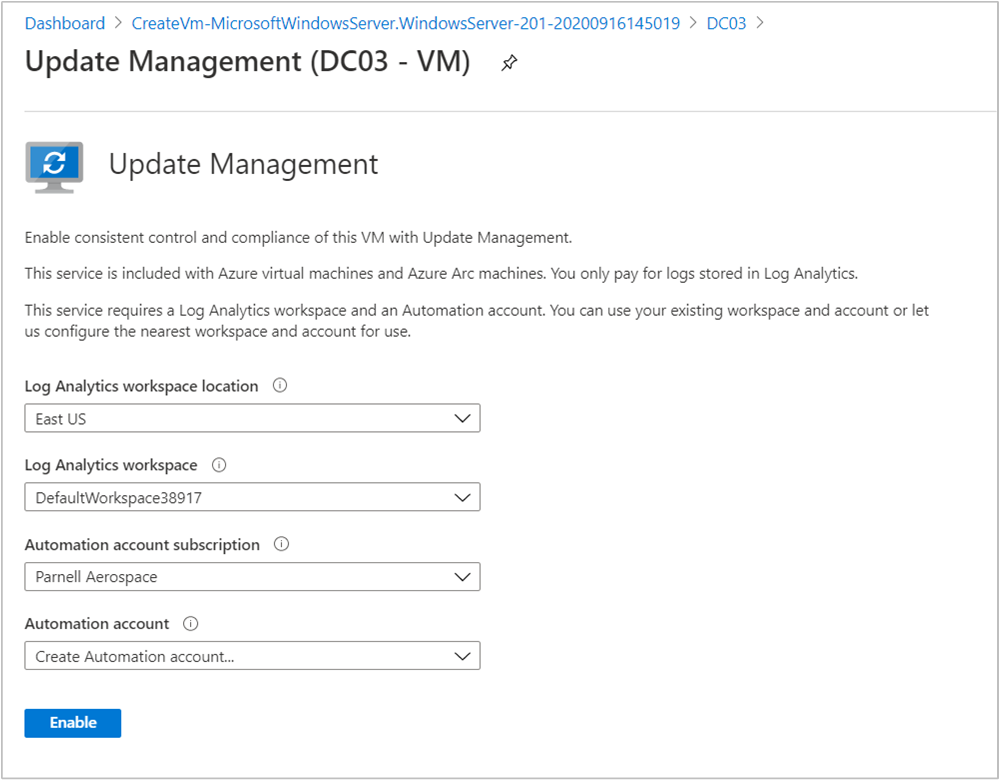Go to Dashboard breadcrumb link
The height and width of the screenshot is (780, 1000).
[x=64, y=24]
